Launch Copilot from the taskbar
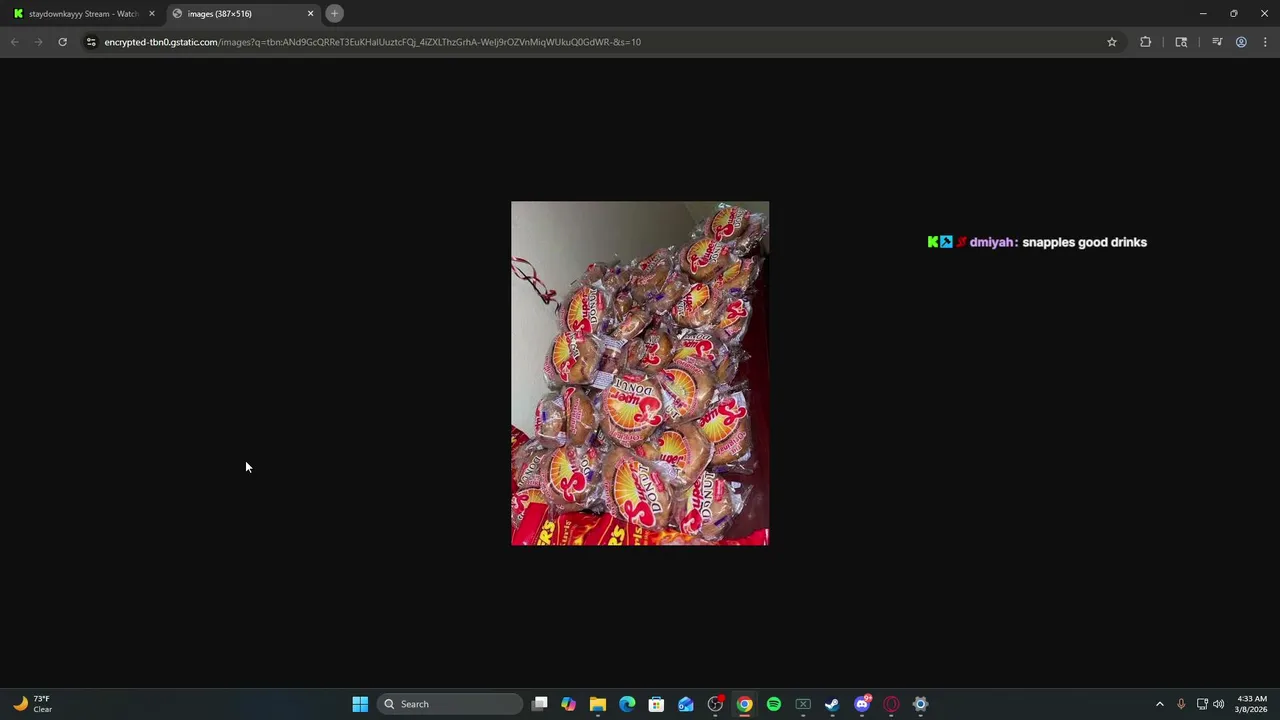1280x720 pixels. pos(568,704)
